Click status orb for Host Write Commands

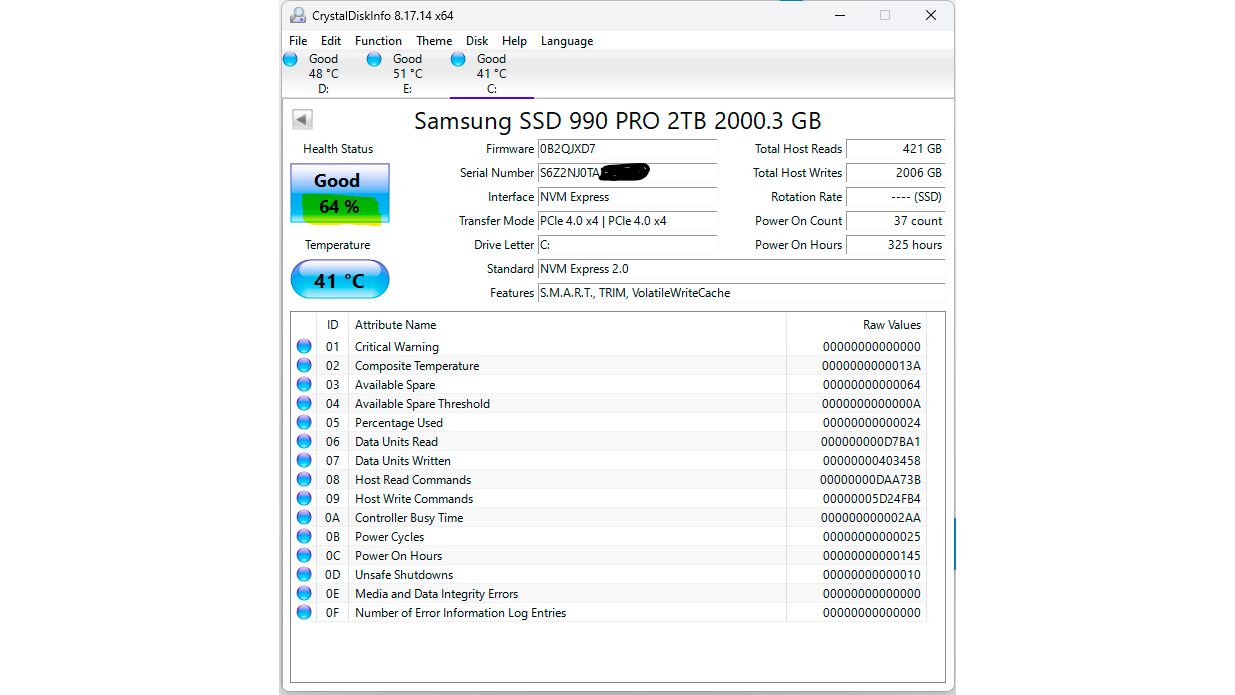click(304, 499)
